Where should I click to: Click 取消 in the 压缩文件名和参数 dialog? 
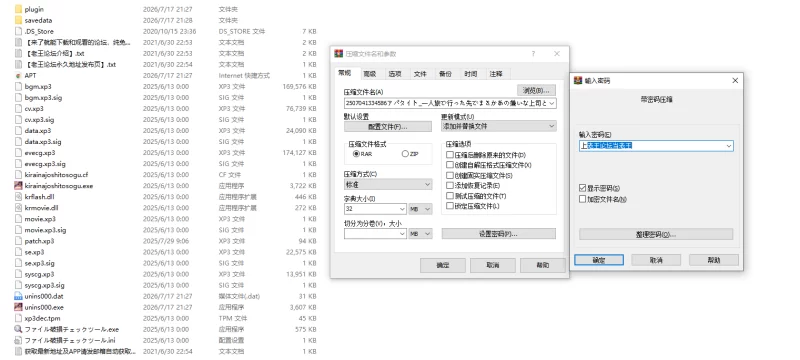point(493,265)
